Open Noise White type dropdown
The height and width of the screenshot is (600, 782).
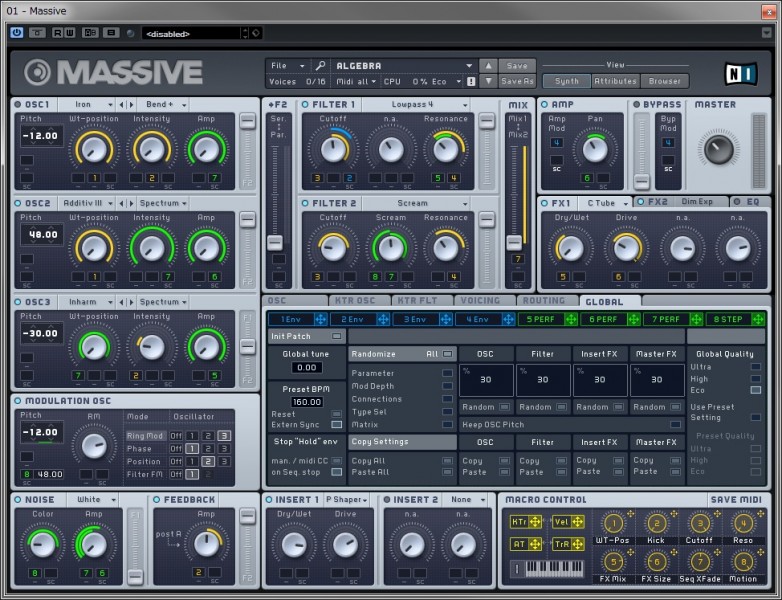click(x=96, y=500)
